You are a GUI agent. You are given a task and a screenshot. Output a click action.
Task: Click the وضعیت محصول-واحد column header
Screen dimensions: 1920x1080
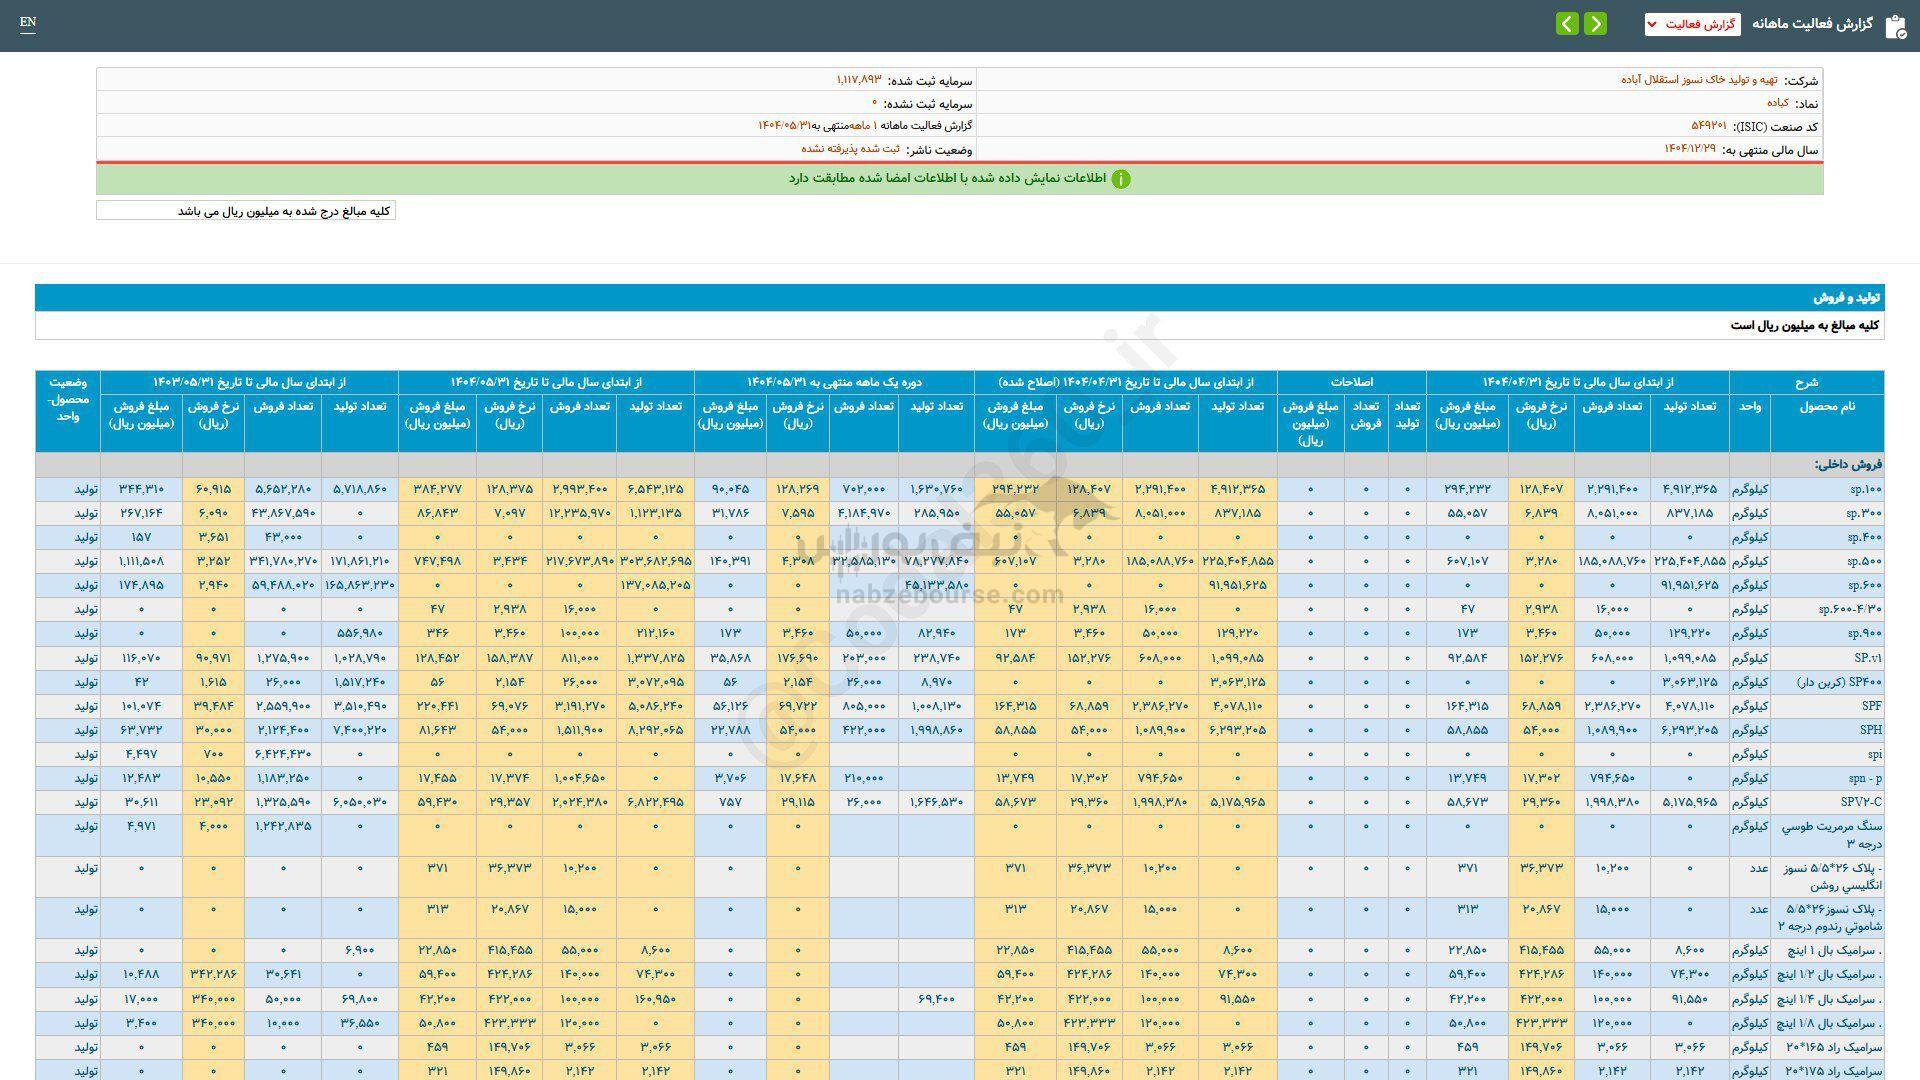pos(68,400)
